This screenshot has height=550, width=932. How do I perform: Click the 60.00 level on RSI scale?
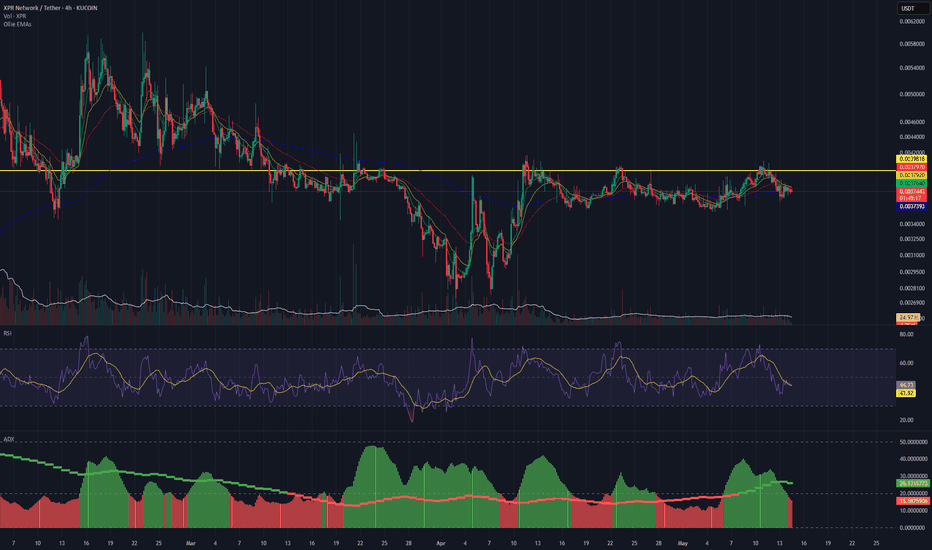coord(906,363)
